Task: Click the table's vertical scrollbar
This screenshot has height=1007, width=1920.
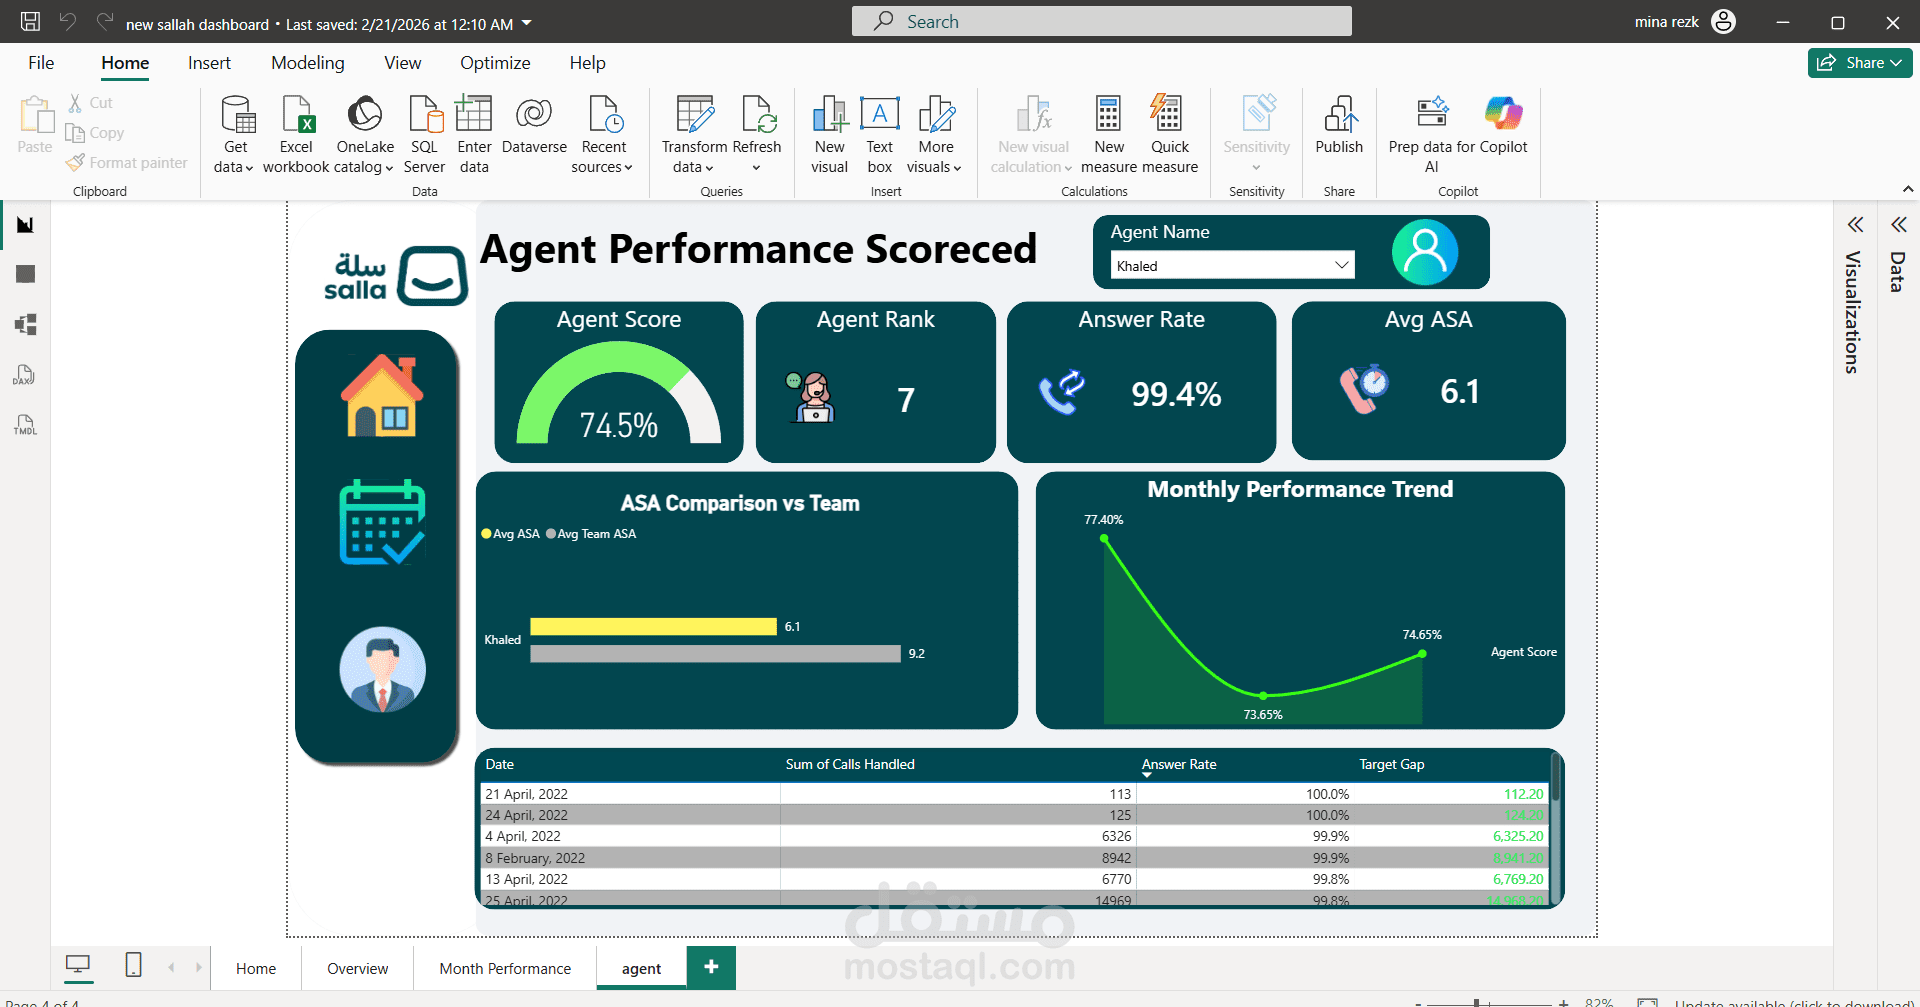Action: click(x=1555, y=777)
